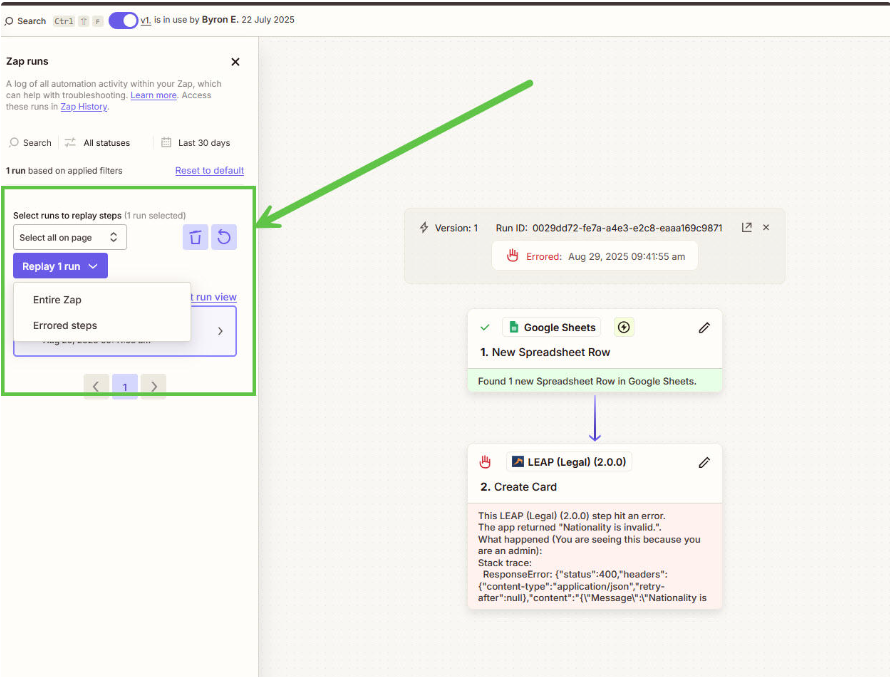Expand the Select all on page dropdown
This screenshot has width=890, height=677.
click(69, 237)
